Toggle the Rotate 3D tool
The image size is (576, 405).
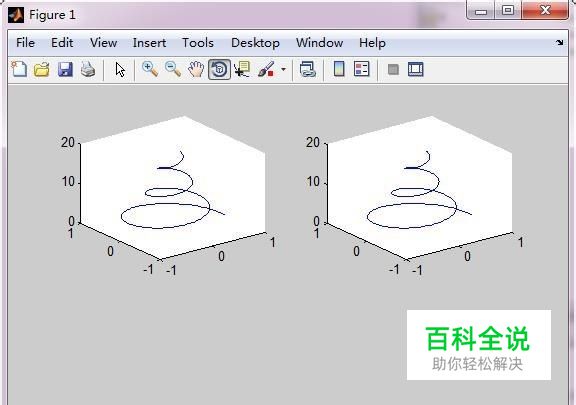point(219,69)
